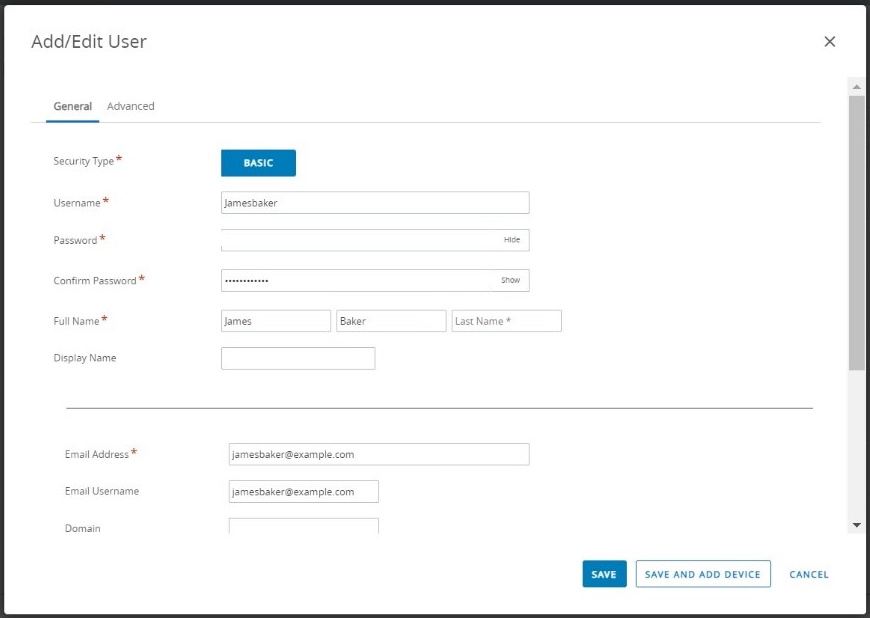Image resolution: width=870 pixels, height=618 pixels.
Task: Switch to the Advanced tab
Action: tap(130, 106)
